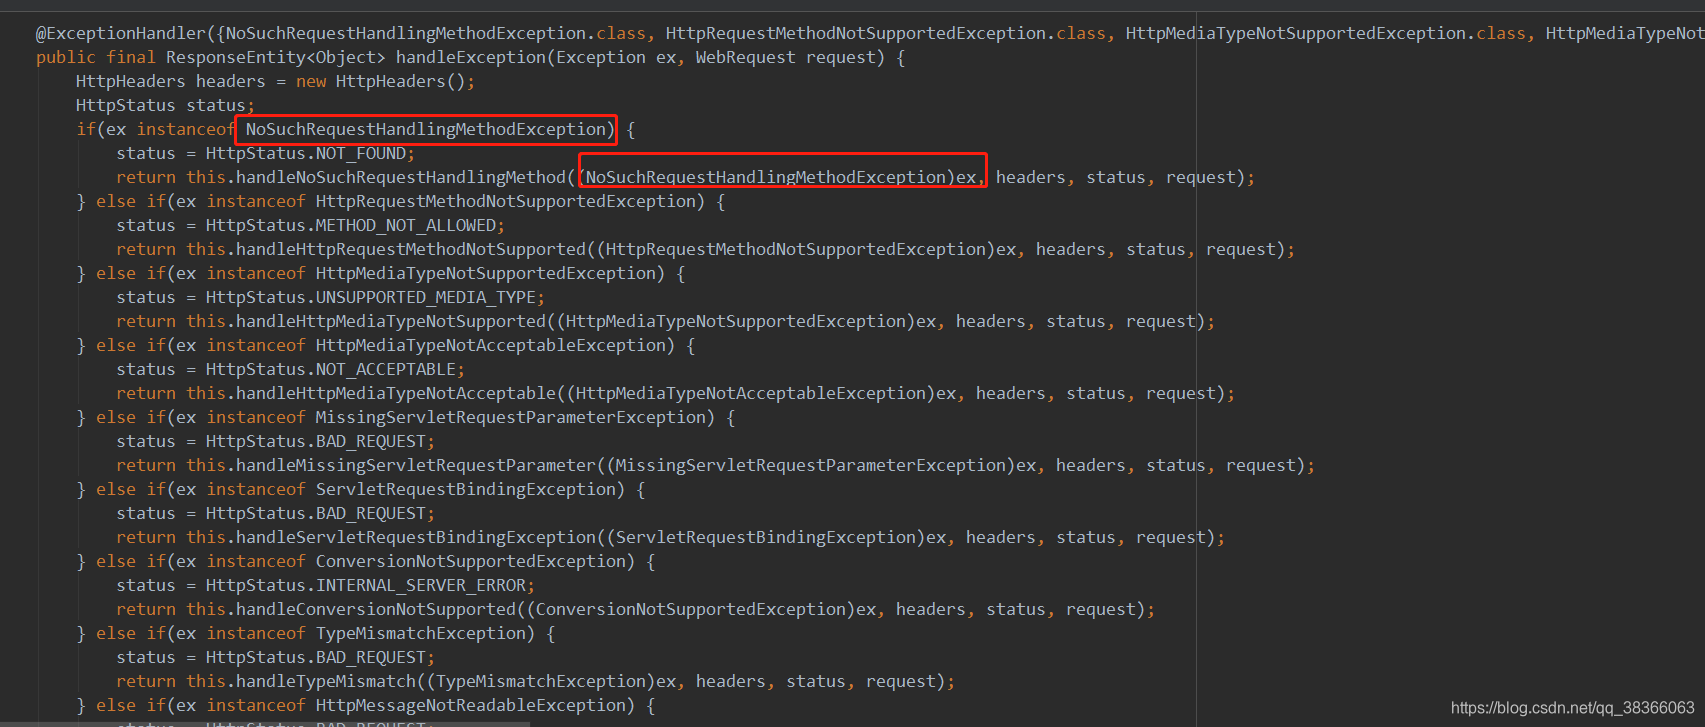1705x727 pixels.
Task: Click 'new HttpHeaders()' constructor call
Action: click(380, 82)
